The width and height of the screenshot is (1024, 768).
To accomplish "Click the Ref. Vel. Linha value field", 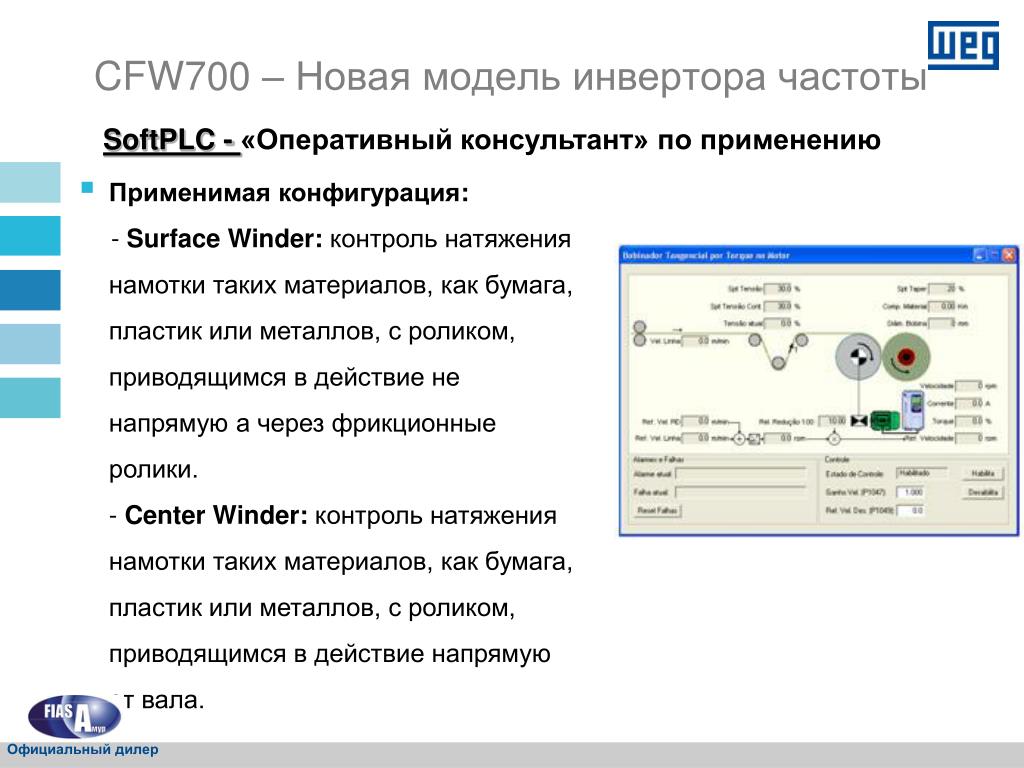I will (696, 438).
